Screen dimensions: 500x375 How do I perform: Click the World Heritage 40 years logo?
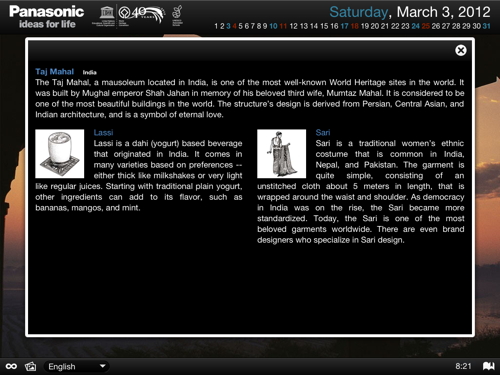coord(141,16)
